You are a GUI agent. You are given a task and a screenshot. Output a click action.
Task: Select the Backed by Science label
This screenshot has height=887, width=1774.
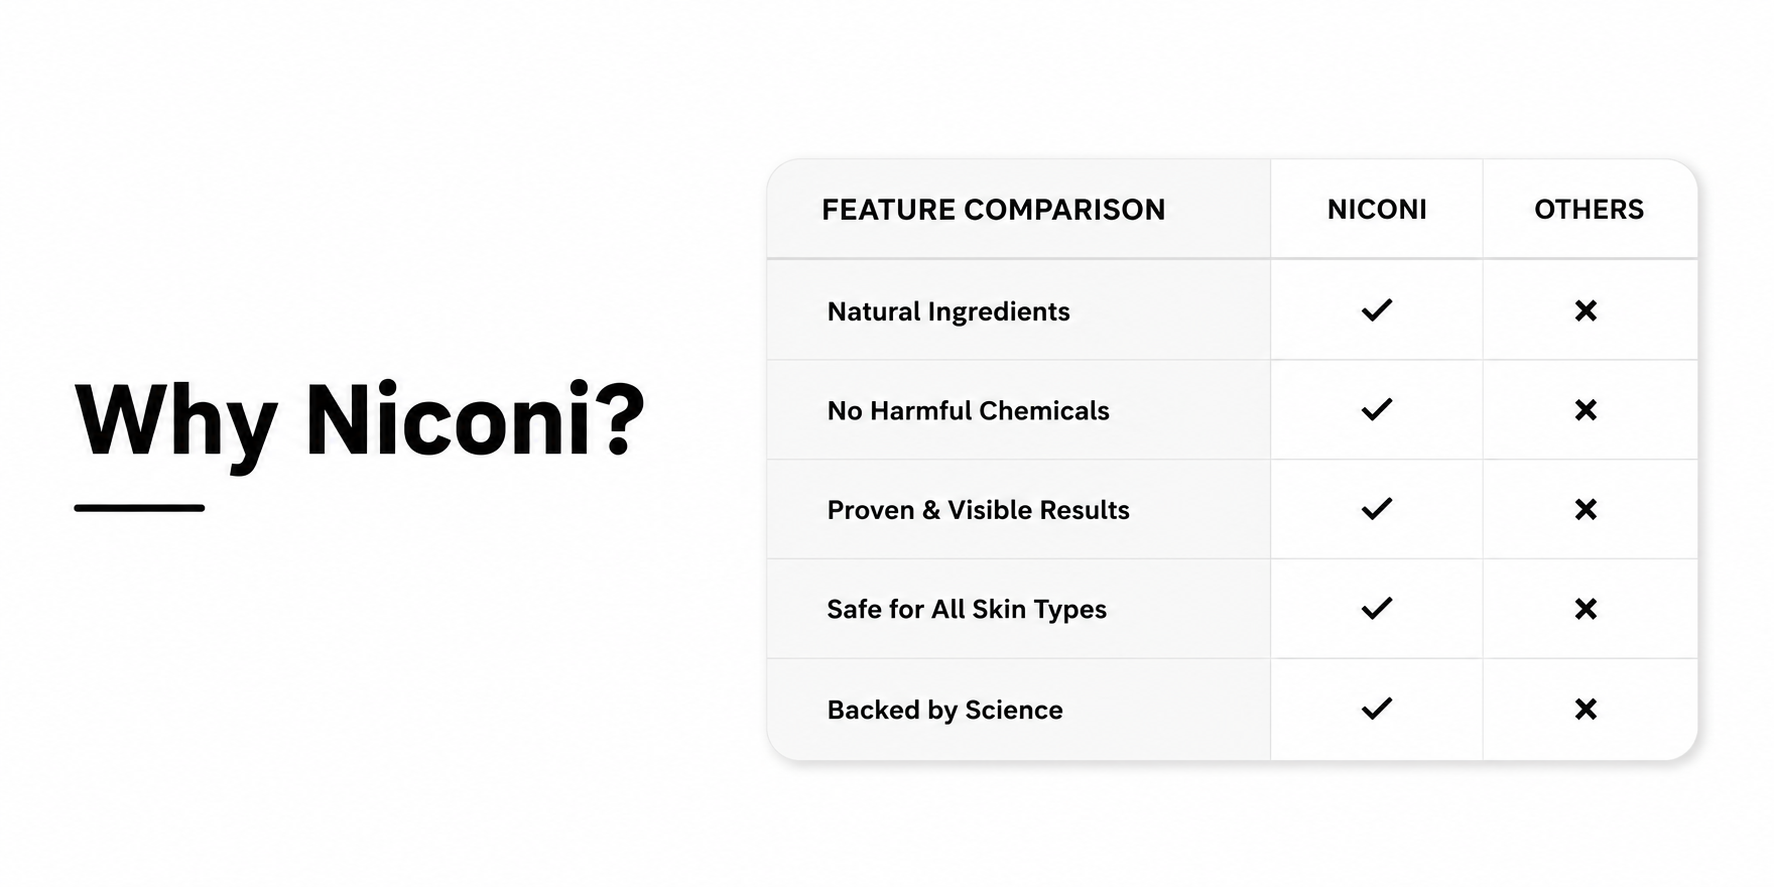[944, 710]
